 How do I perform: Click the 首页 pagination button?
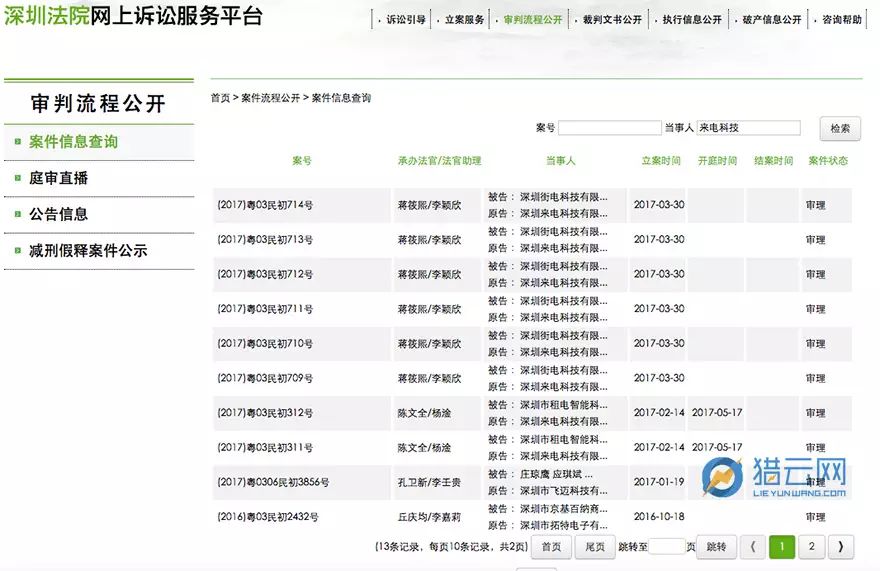[551, 547]
